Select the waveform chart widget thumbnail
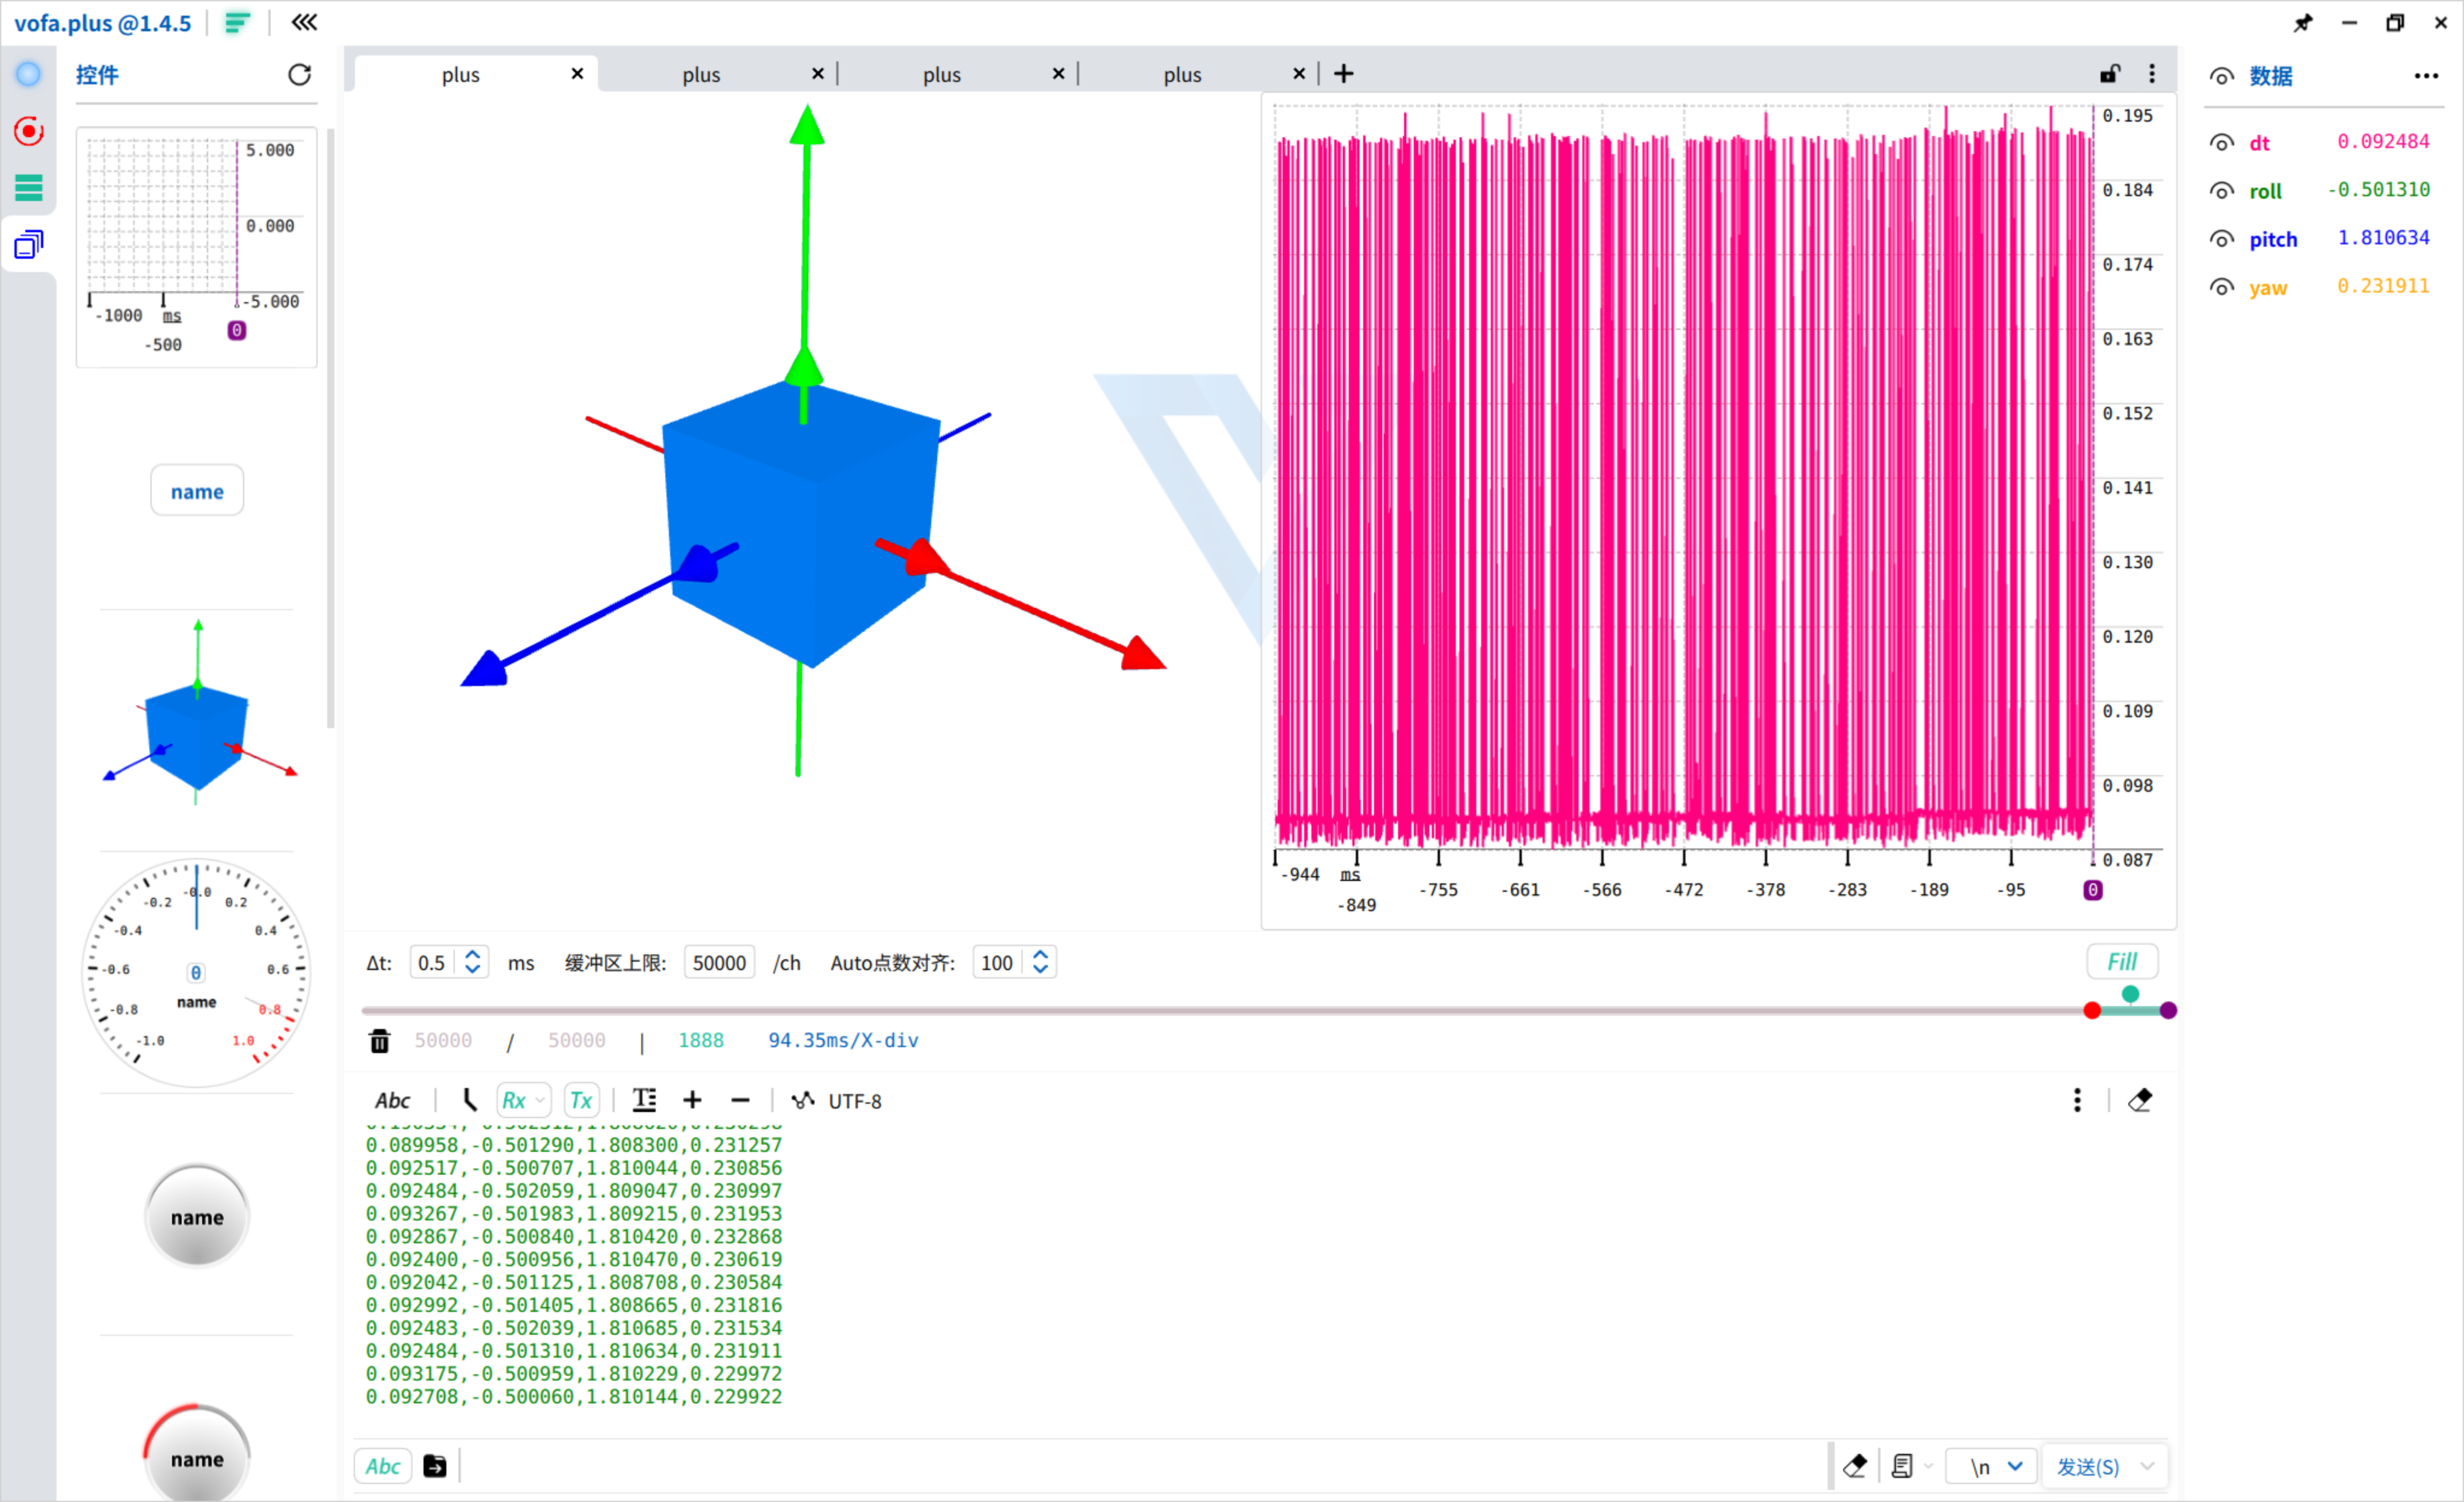This screenshot has width=2464, height=1502. click(196, 247)
